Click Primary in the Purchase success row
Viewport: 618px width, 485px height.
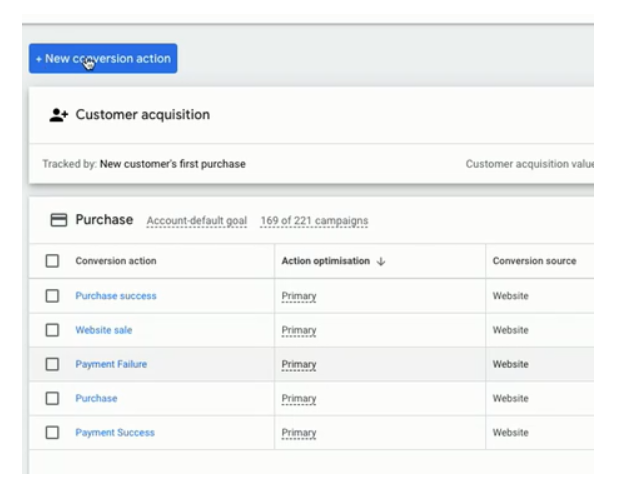pos(299,296)
